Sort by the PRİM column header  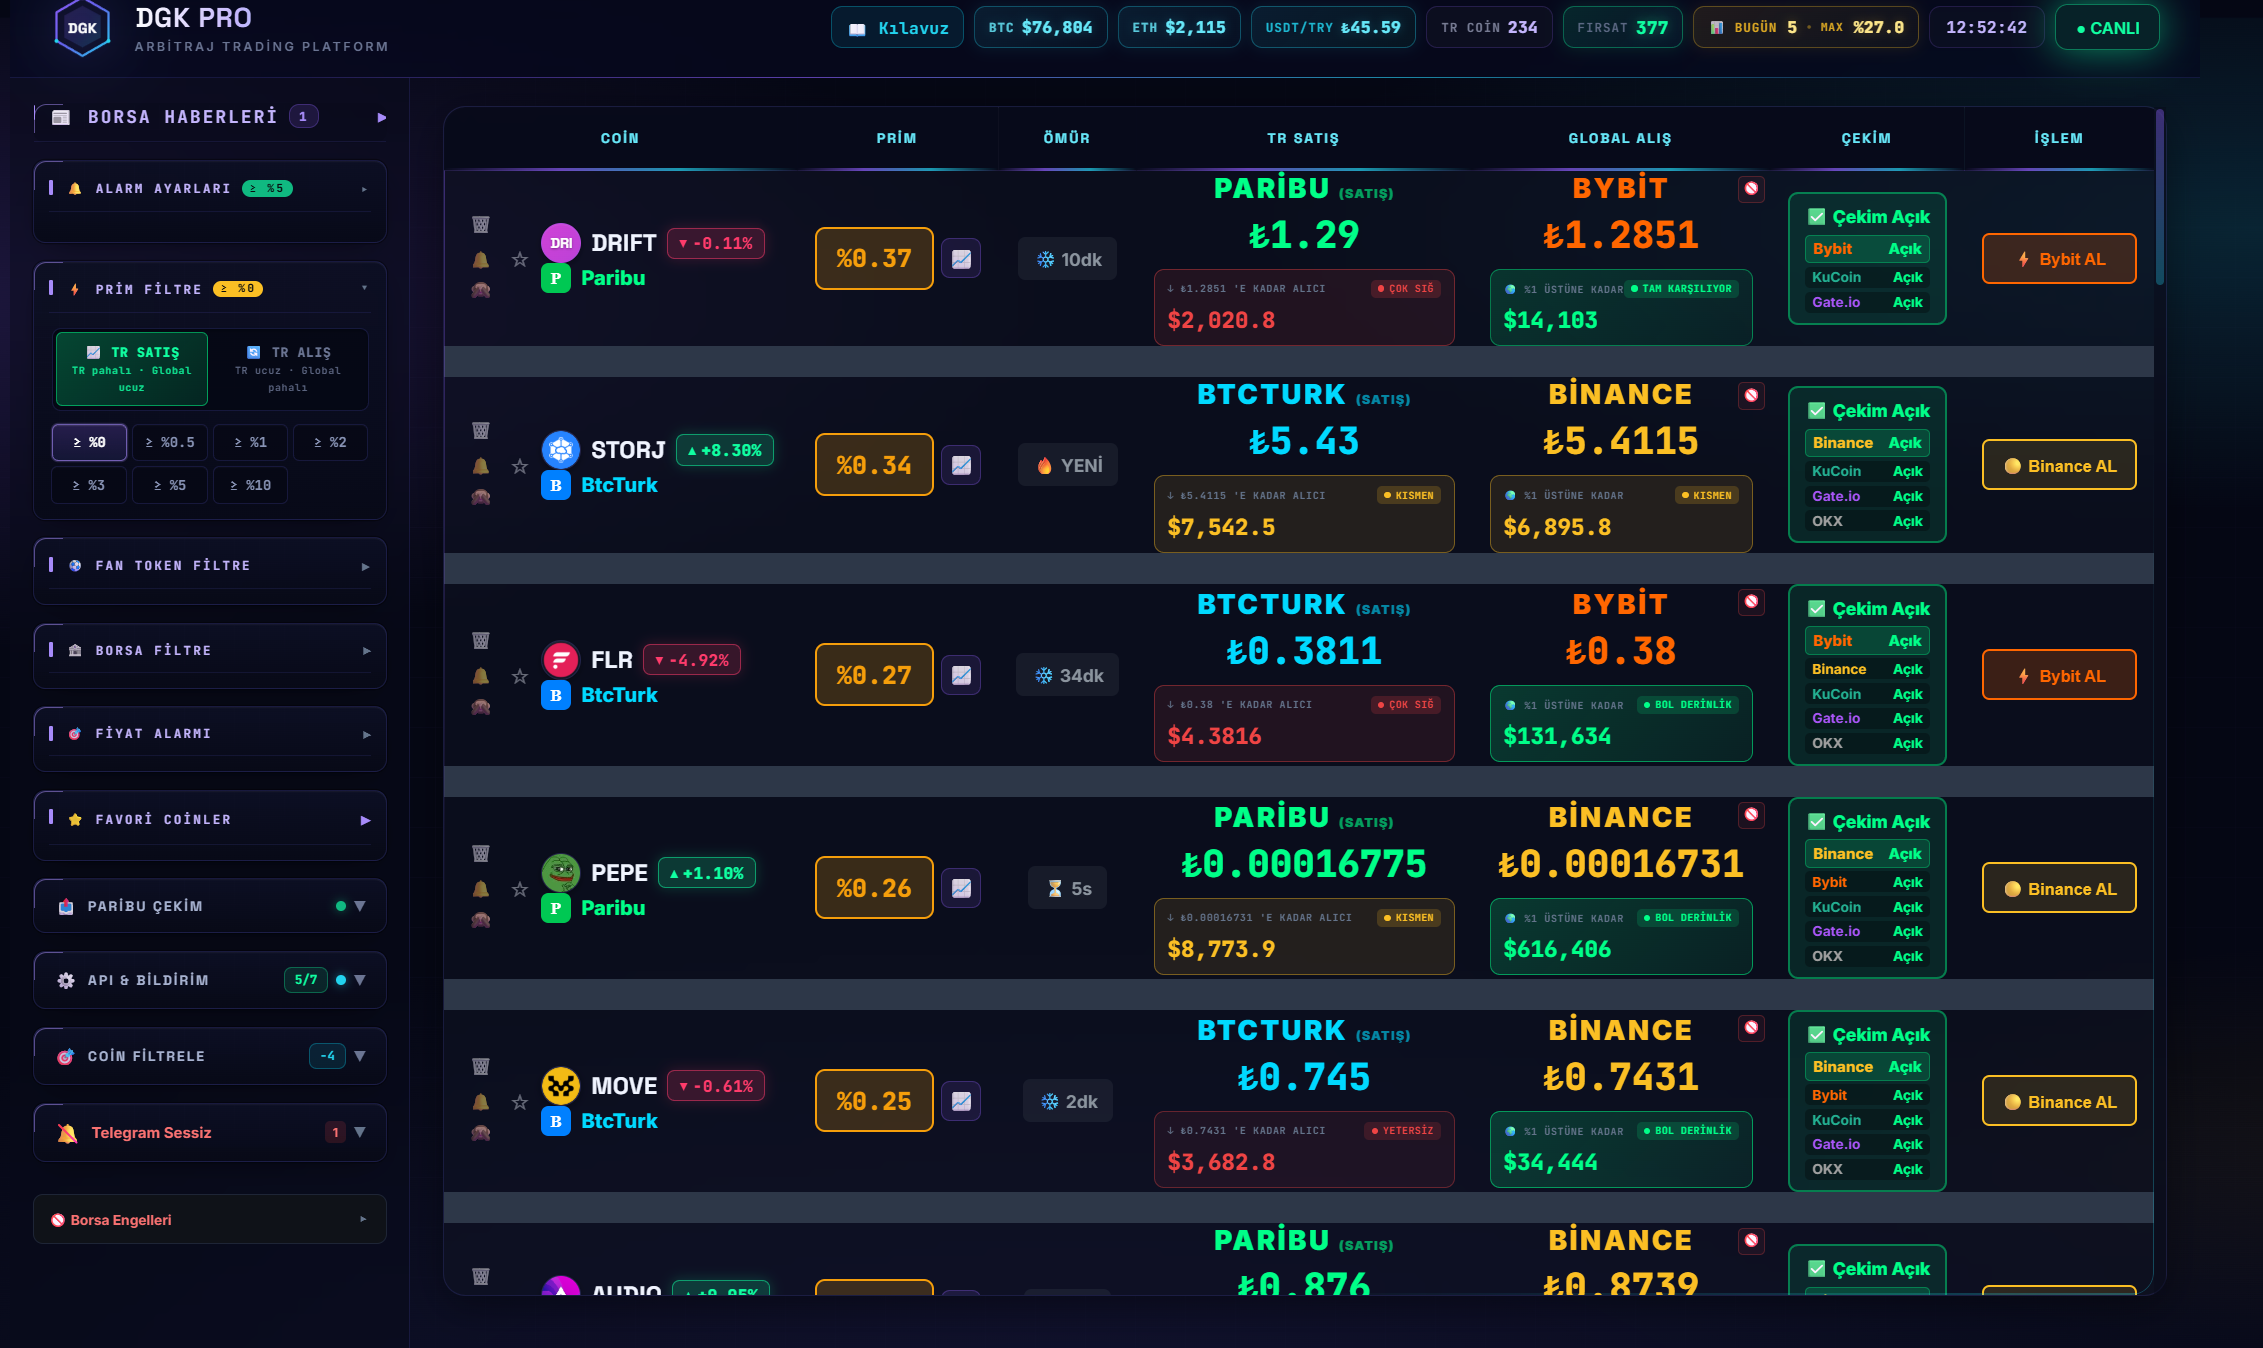[896, 138]
